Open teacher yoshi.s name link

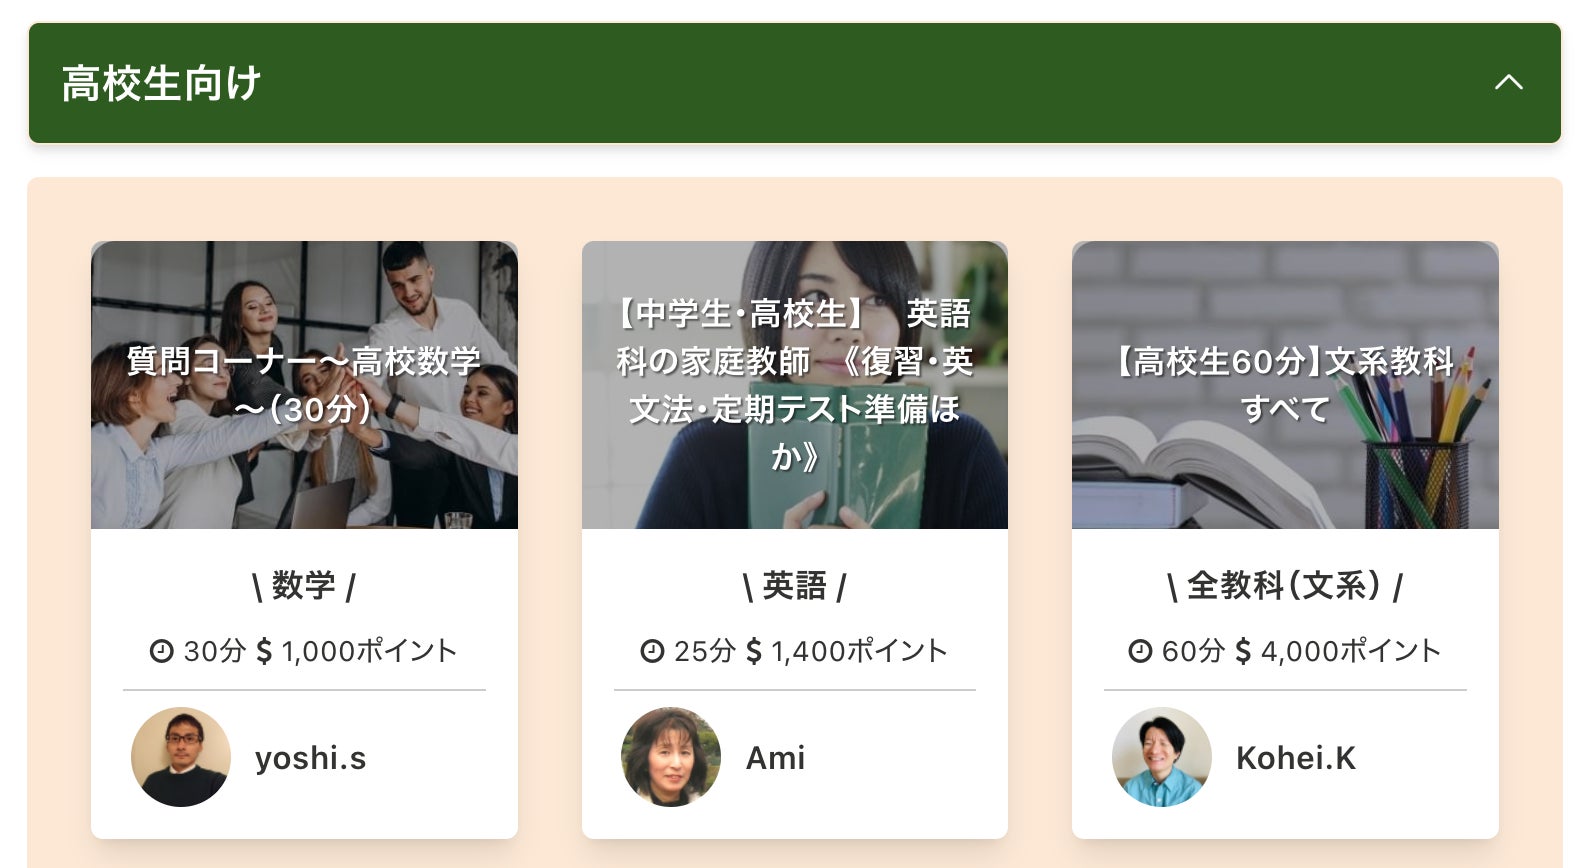pos(310,758)
